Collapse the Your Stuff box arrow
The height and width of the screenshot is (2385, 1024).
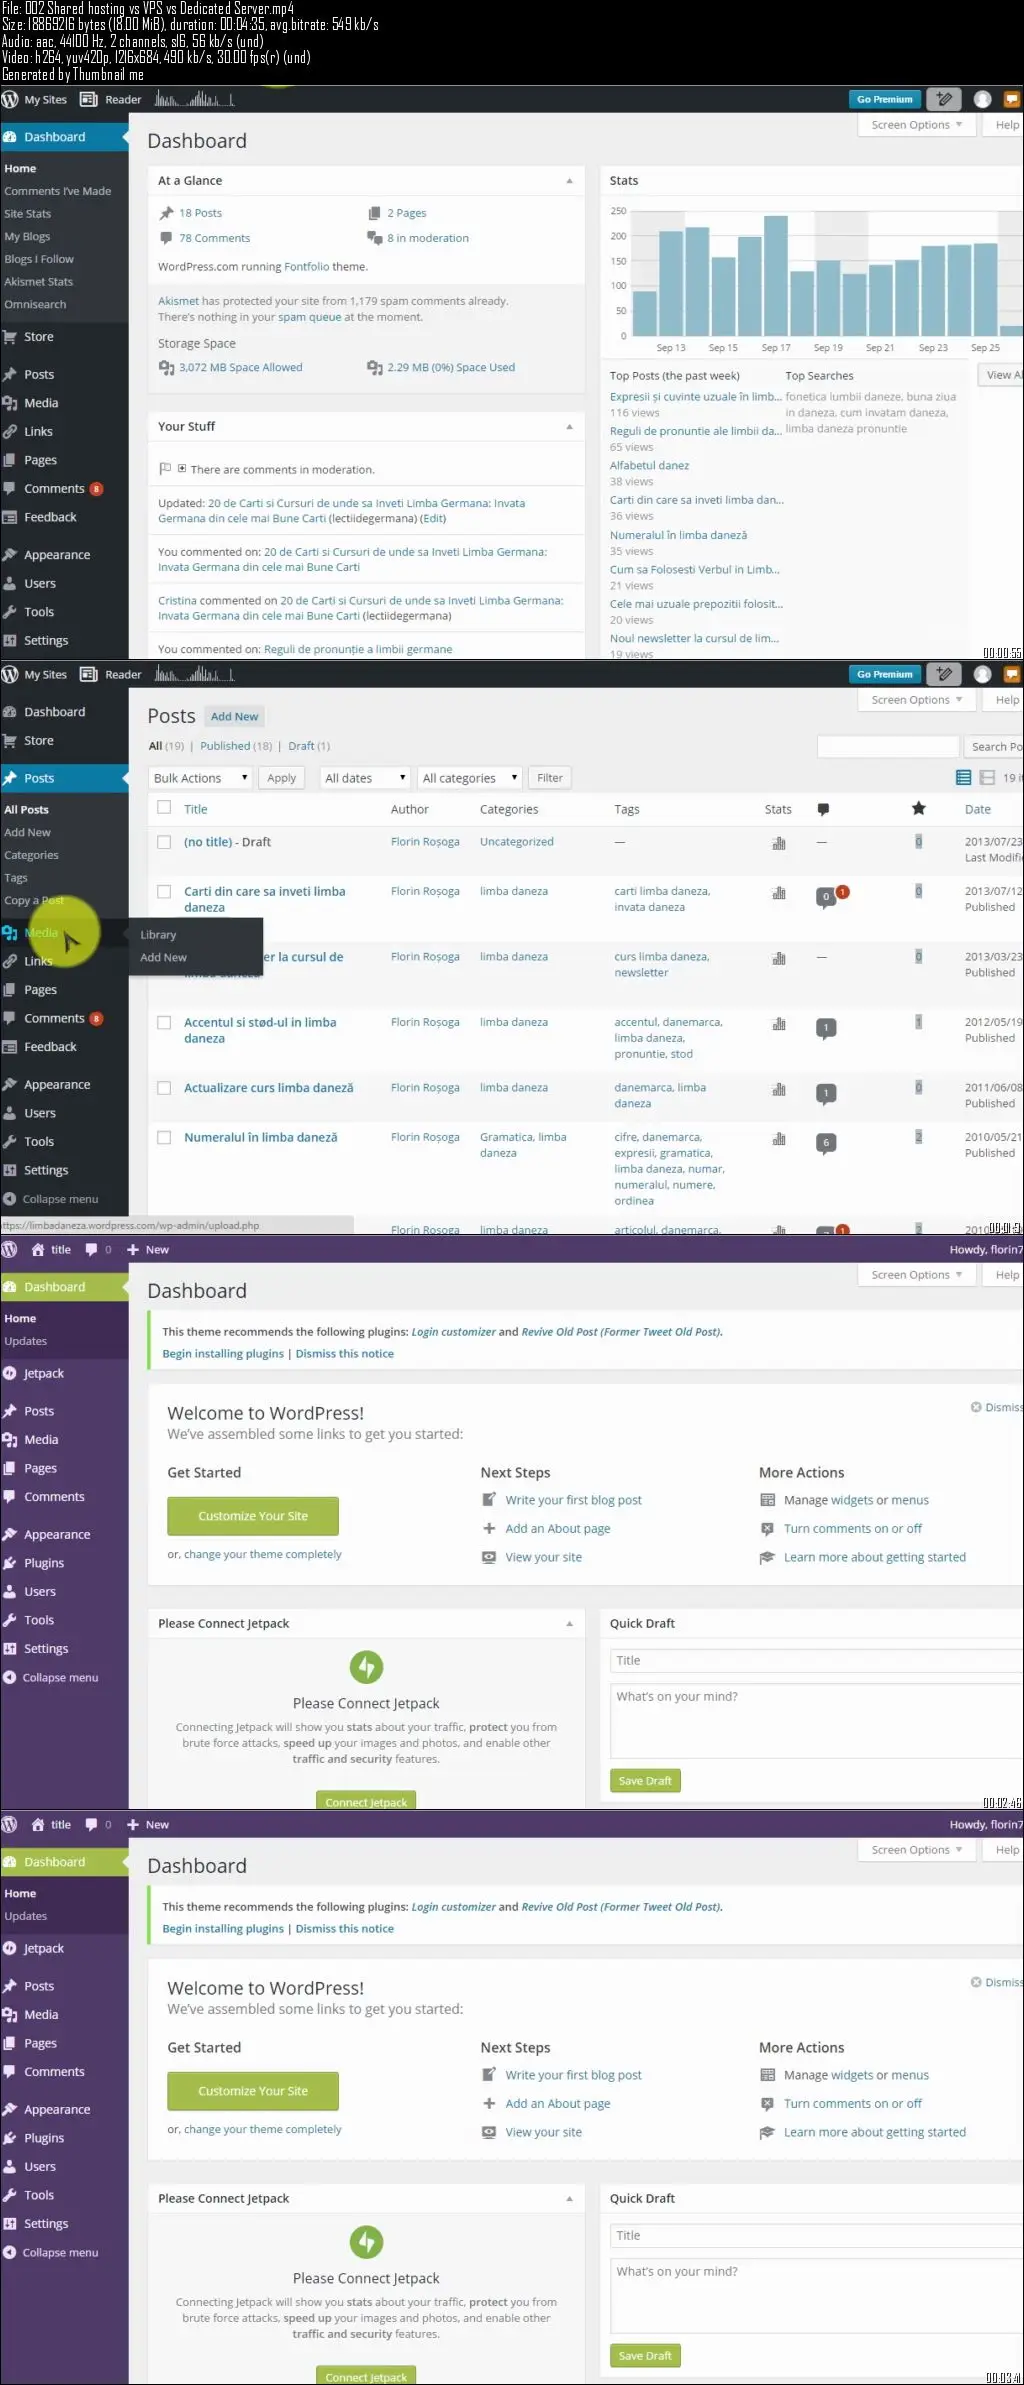569,427
